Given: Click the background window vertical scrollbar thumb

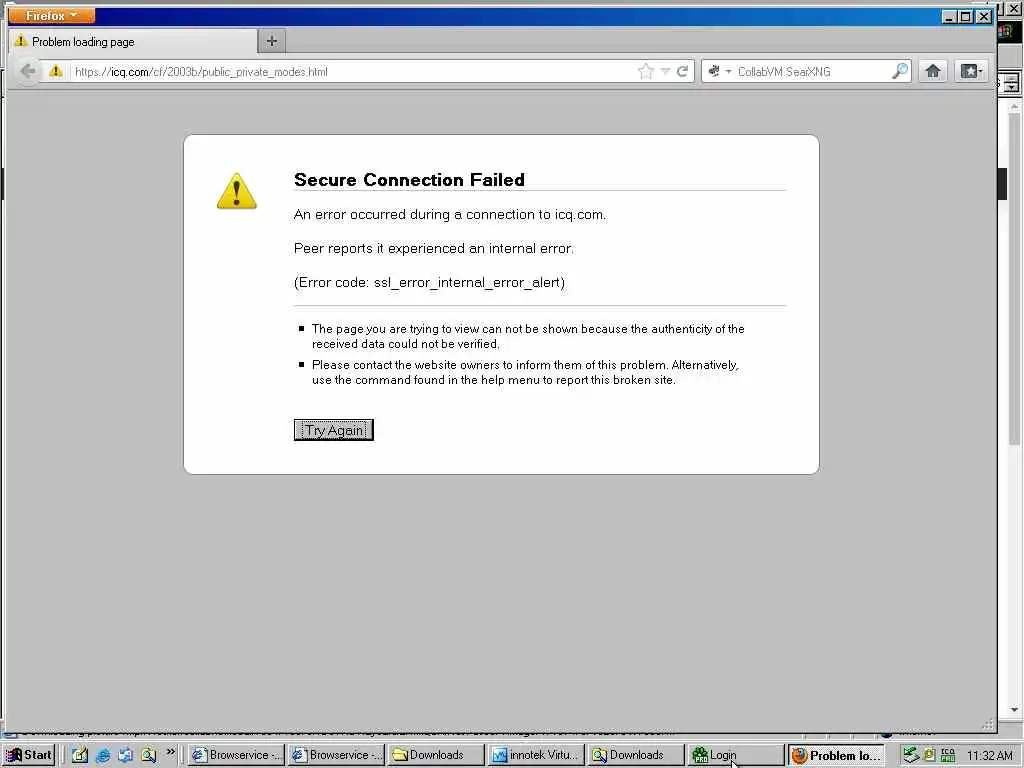Looking at the screenshot, I should [1014, 280].
